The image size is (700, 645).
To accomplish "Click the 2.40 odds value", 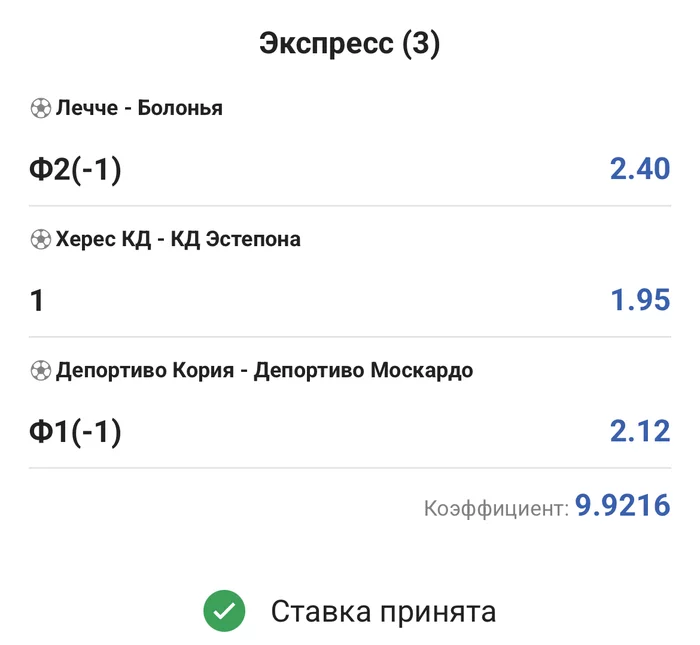I will click(x=639, y=170).
